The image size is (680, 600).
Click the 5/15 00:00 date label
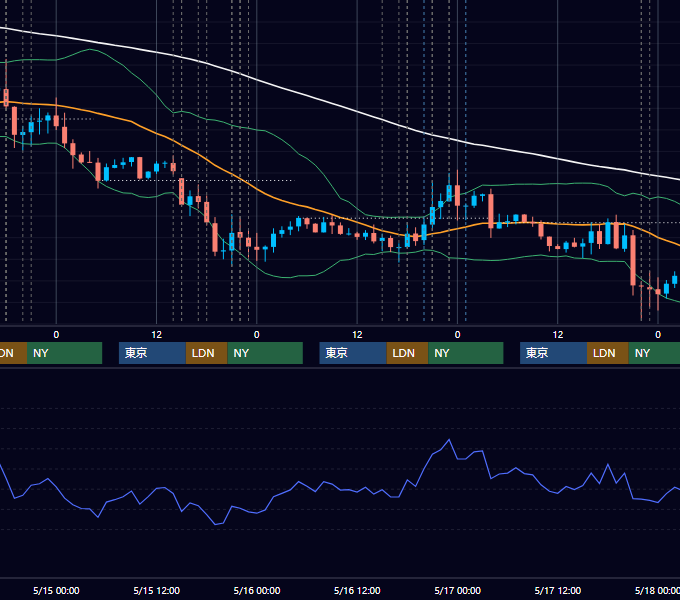click(56, 590)
